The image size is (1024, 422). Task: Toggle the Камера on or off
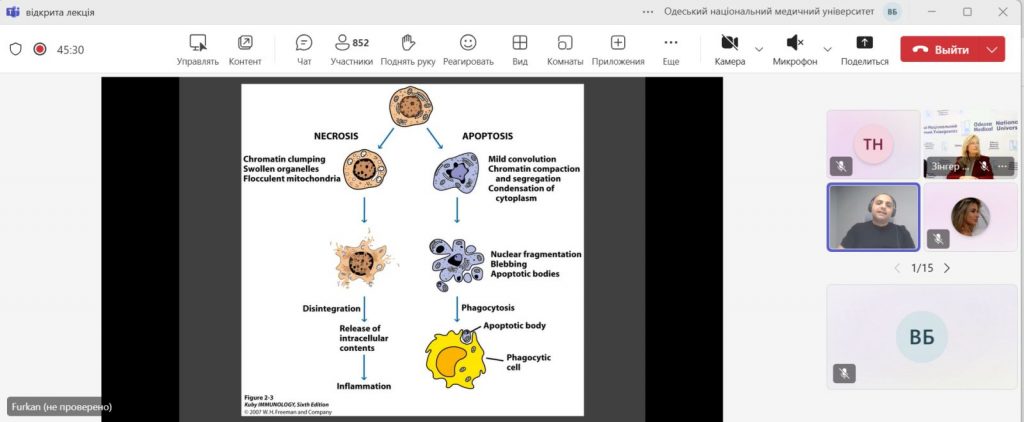(729, 49)
